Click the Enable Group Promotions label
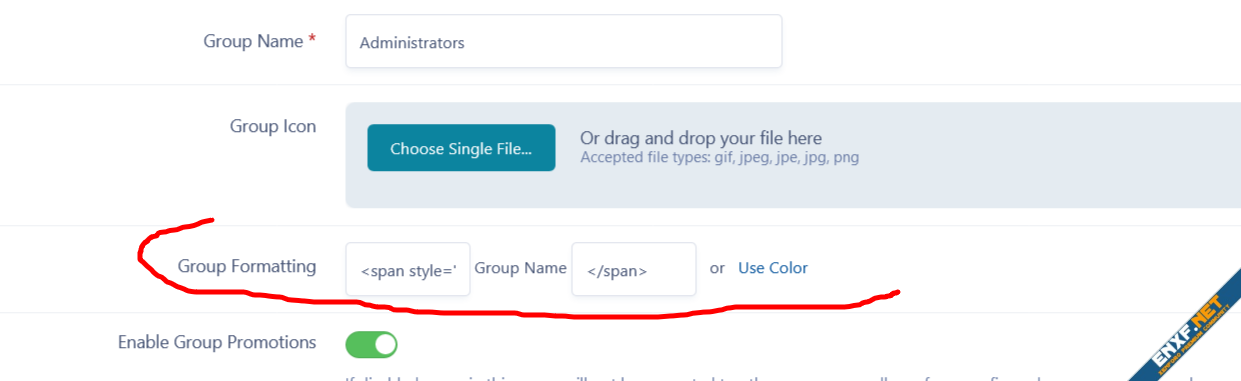The image size is (1241, 381). [217, 342]
